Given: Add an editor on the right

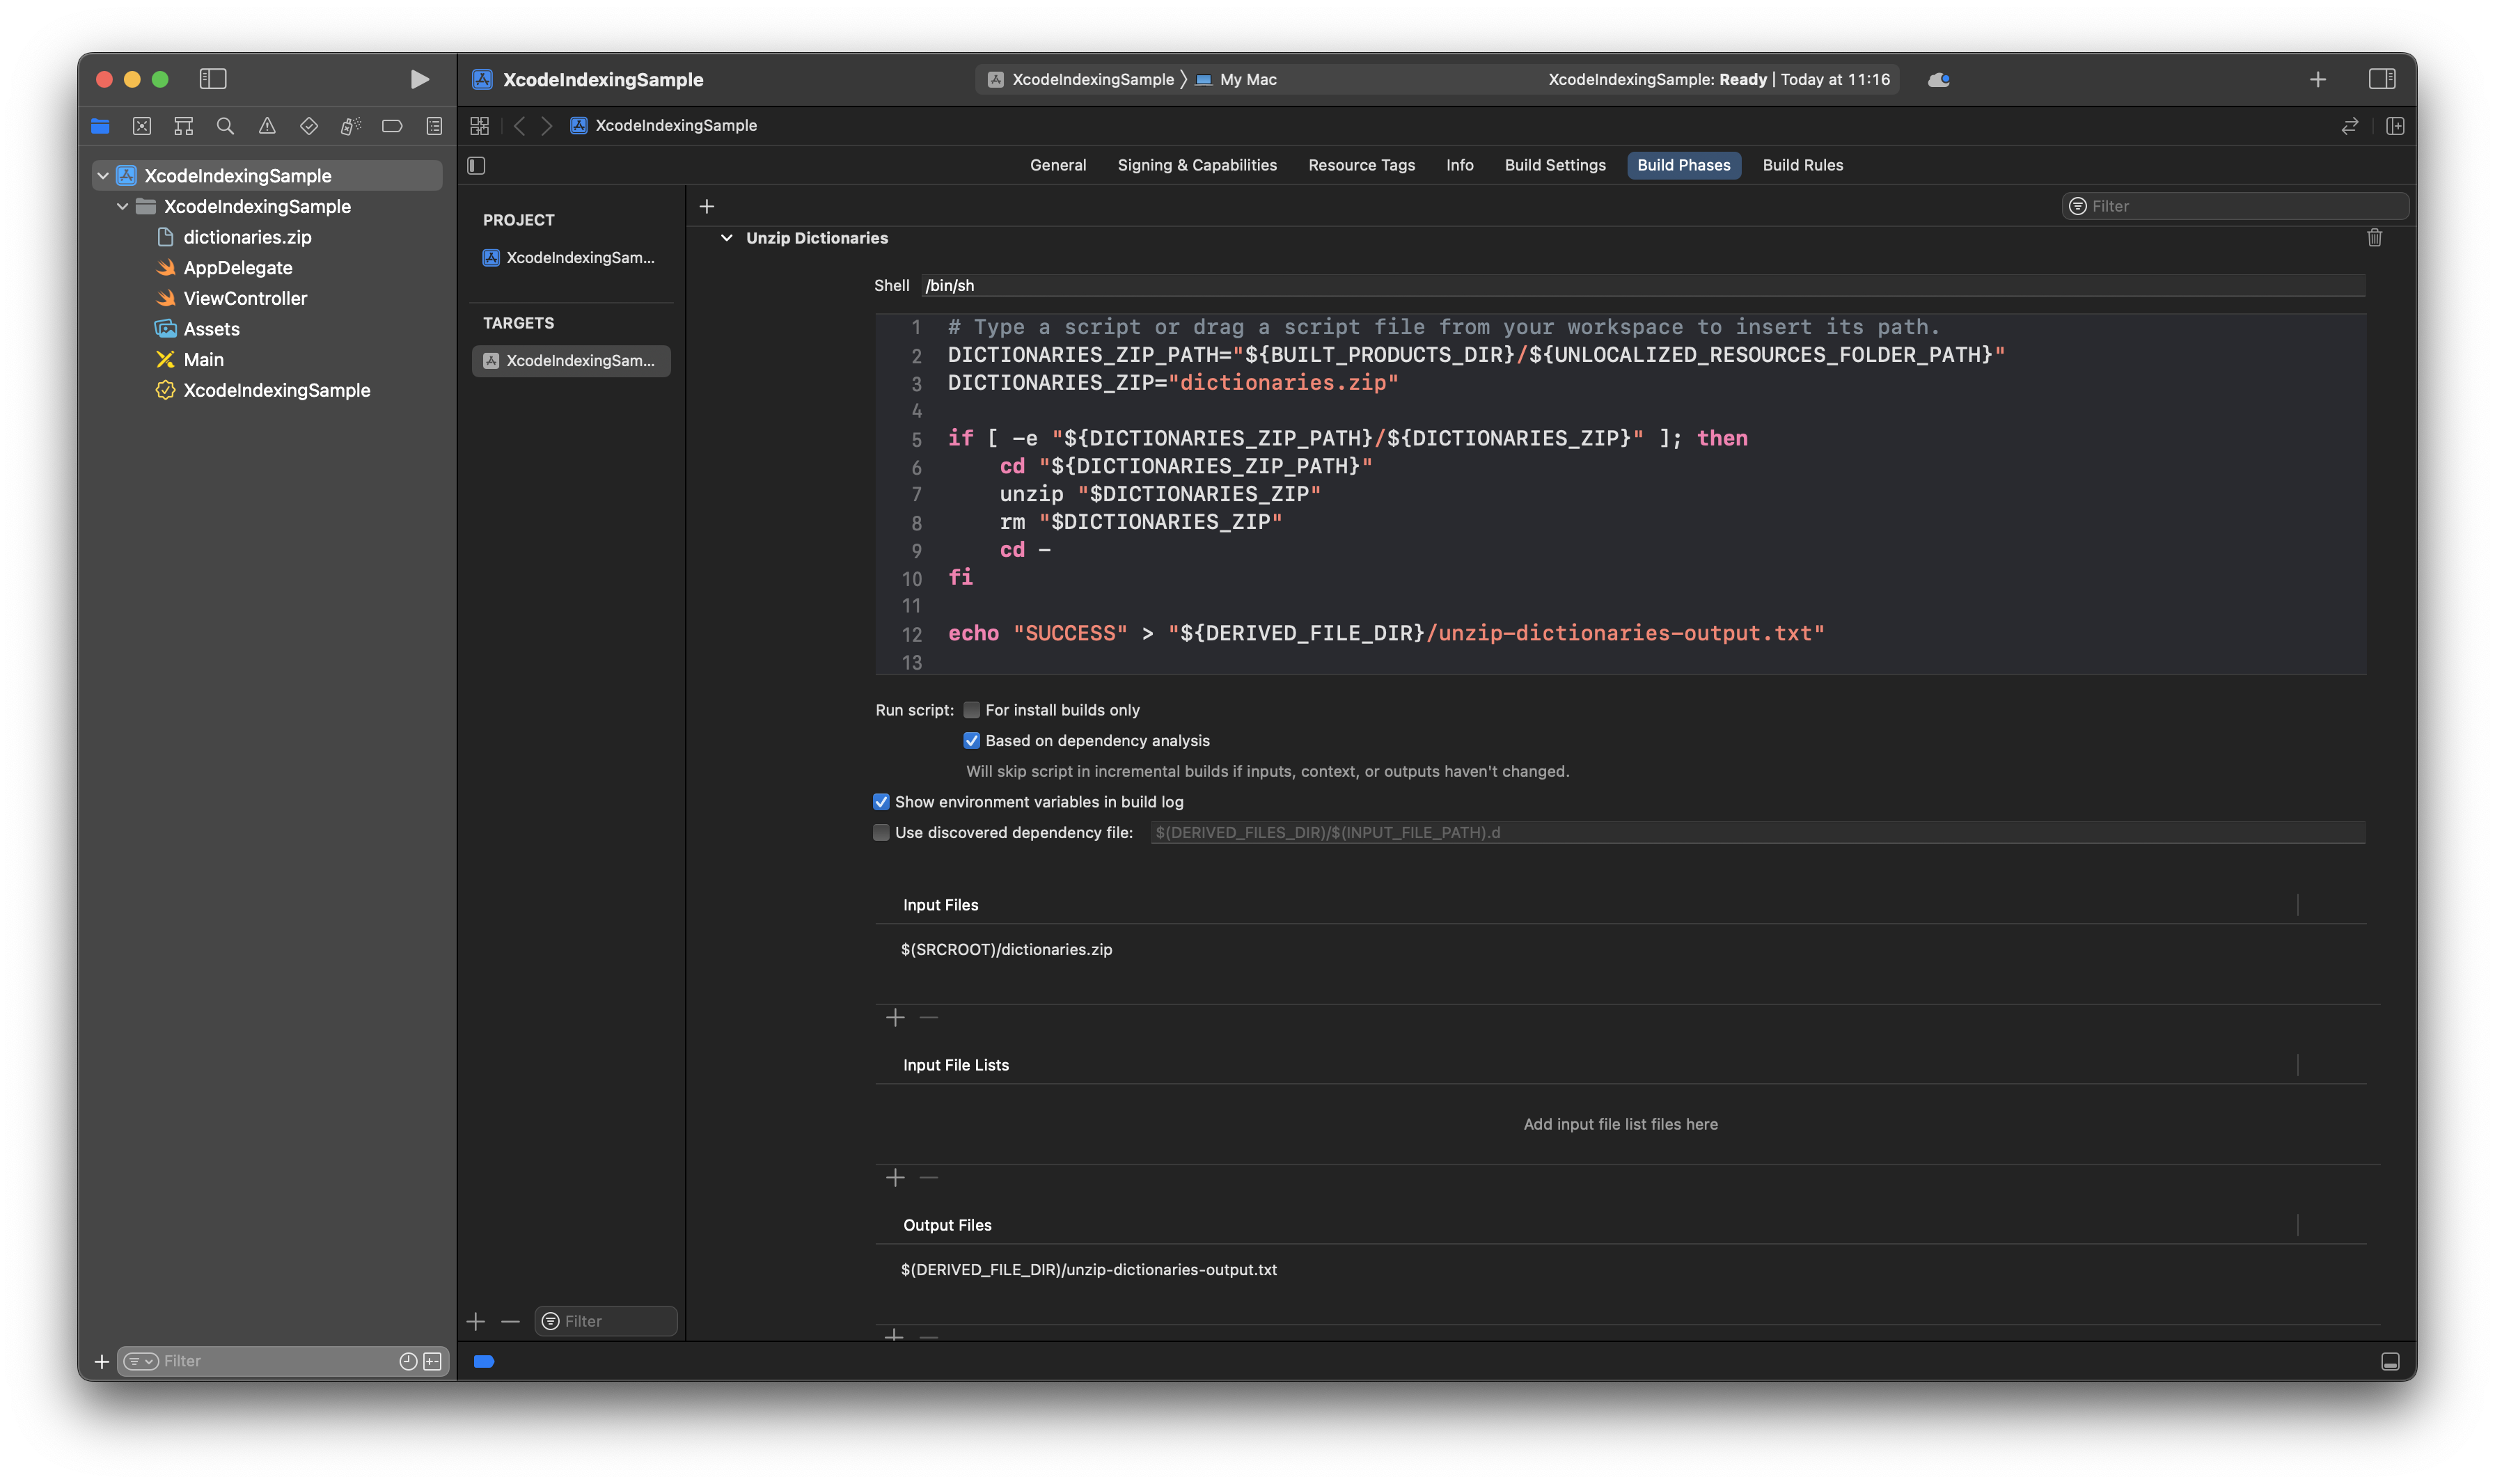Looking at the screenshot, I should click(2395, 126).
